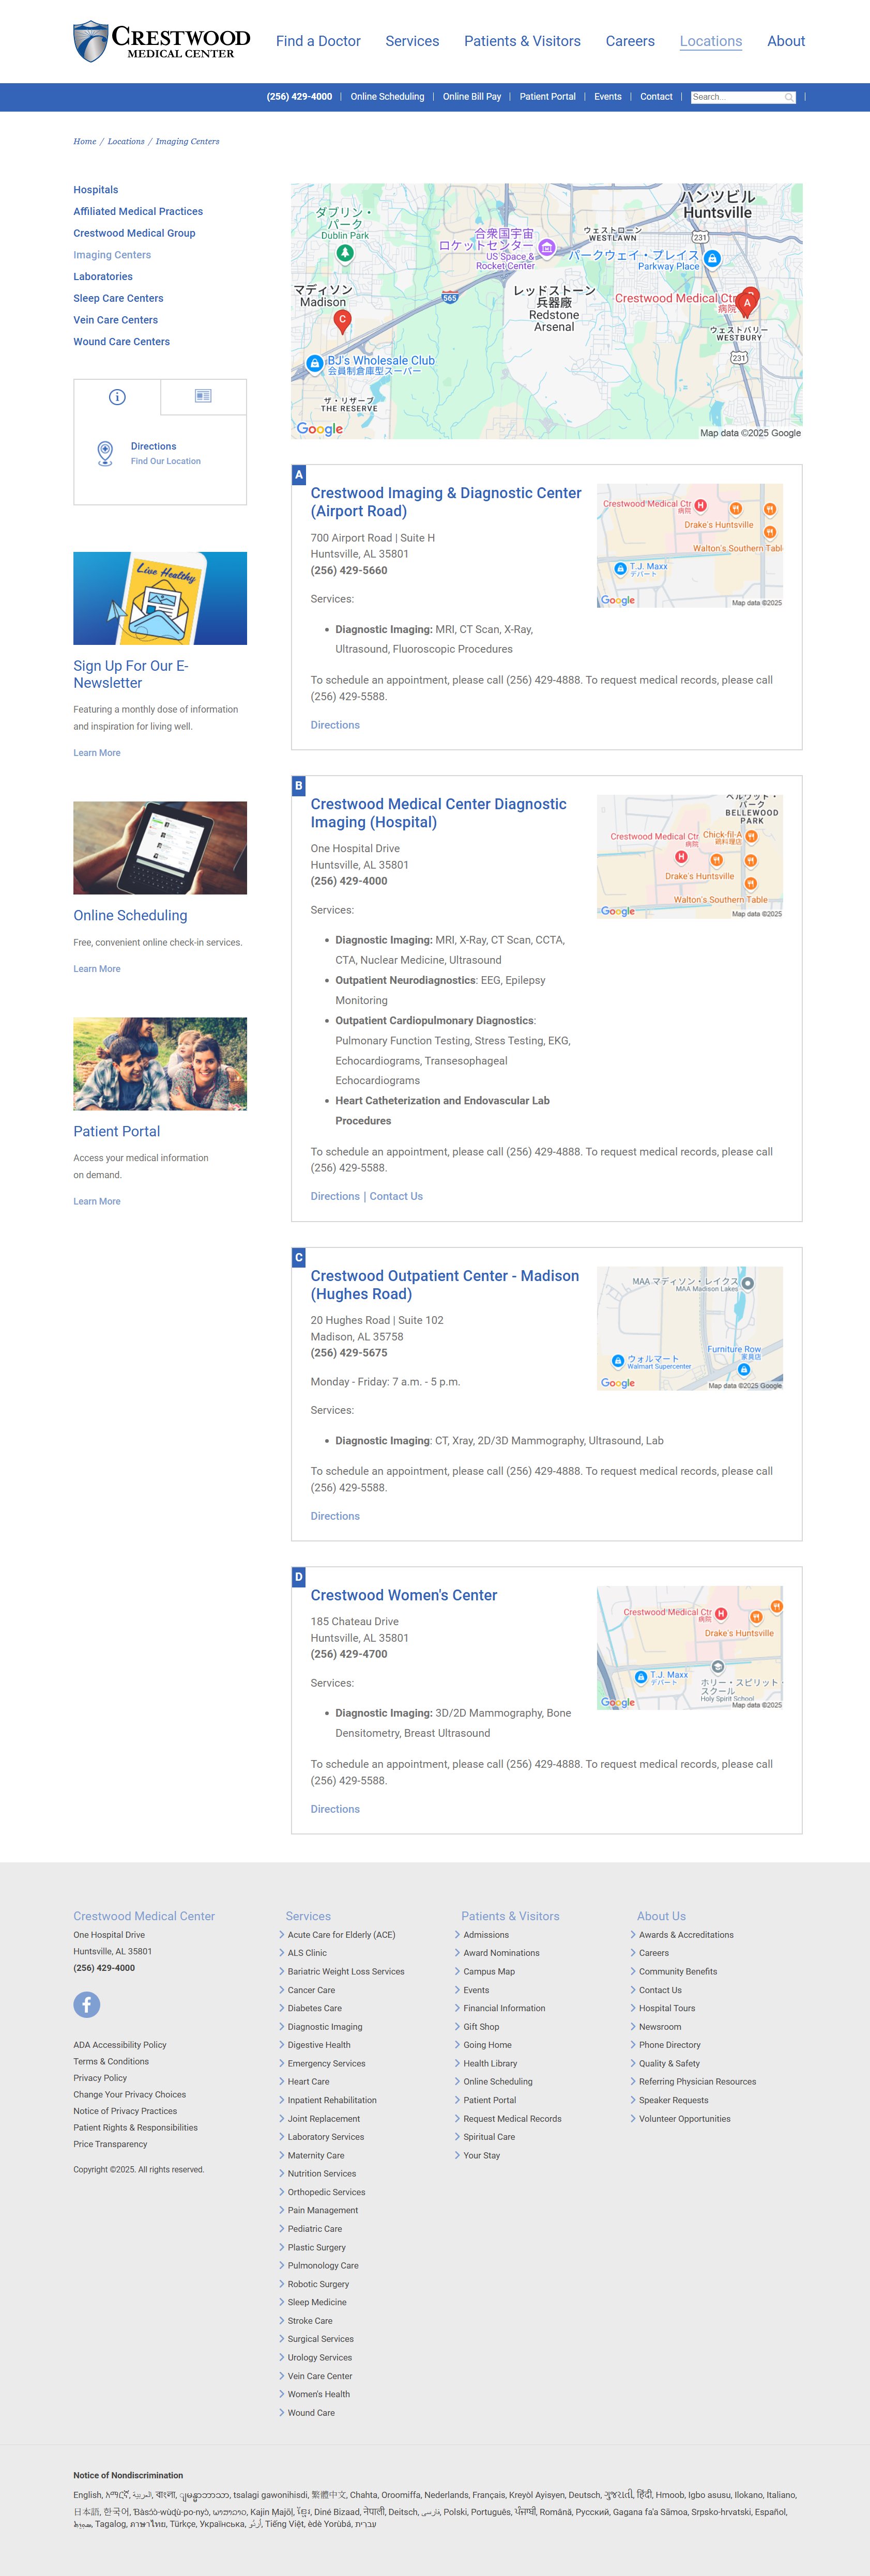
Task: Click the Google logo on main map
Action: click(319, 429)
